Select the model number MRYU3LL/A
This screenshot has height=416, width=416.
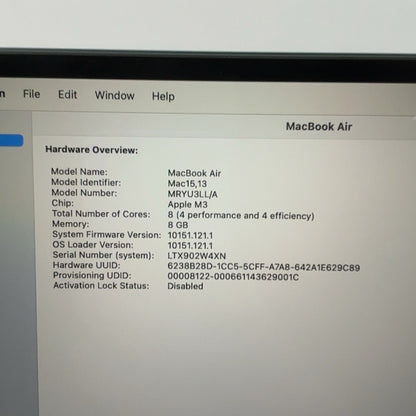coord(193,194)
